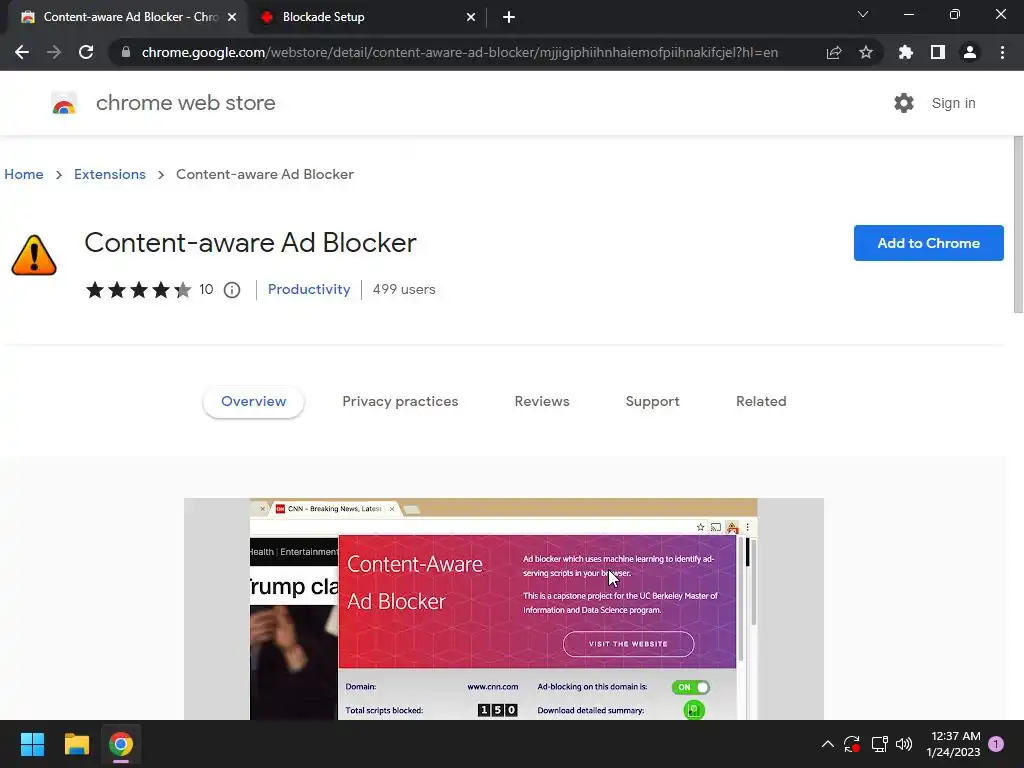1024x768 pixels.
Task: Bookmark this page with the star
Action: coord(866,52)
